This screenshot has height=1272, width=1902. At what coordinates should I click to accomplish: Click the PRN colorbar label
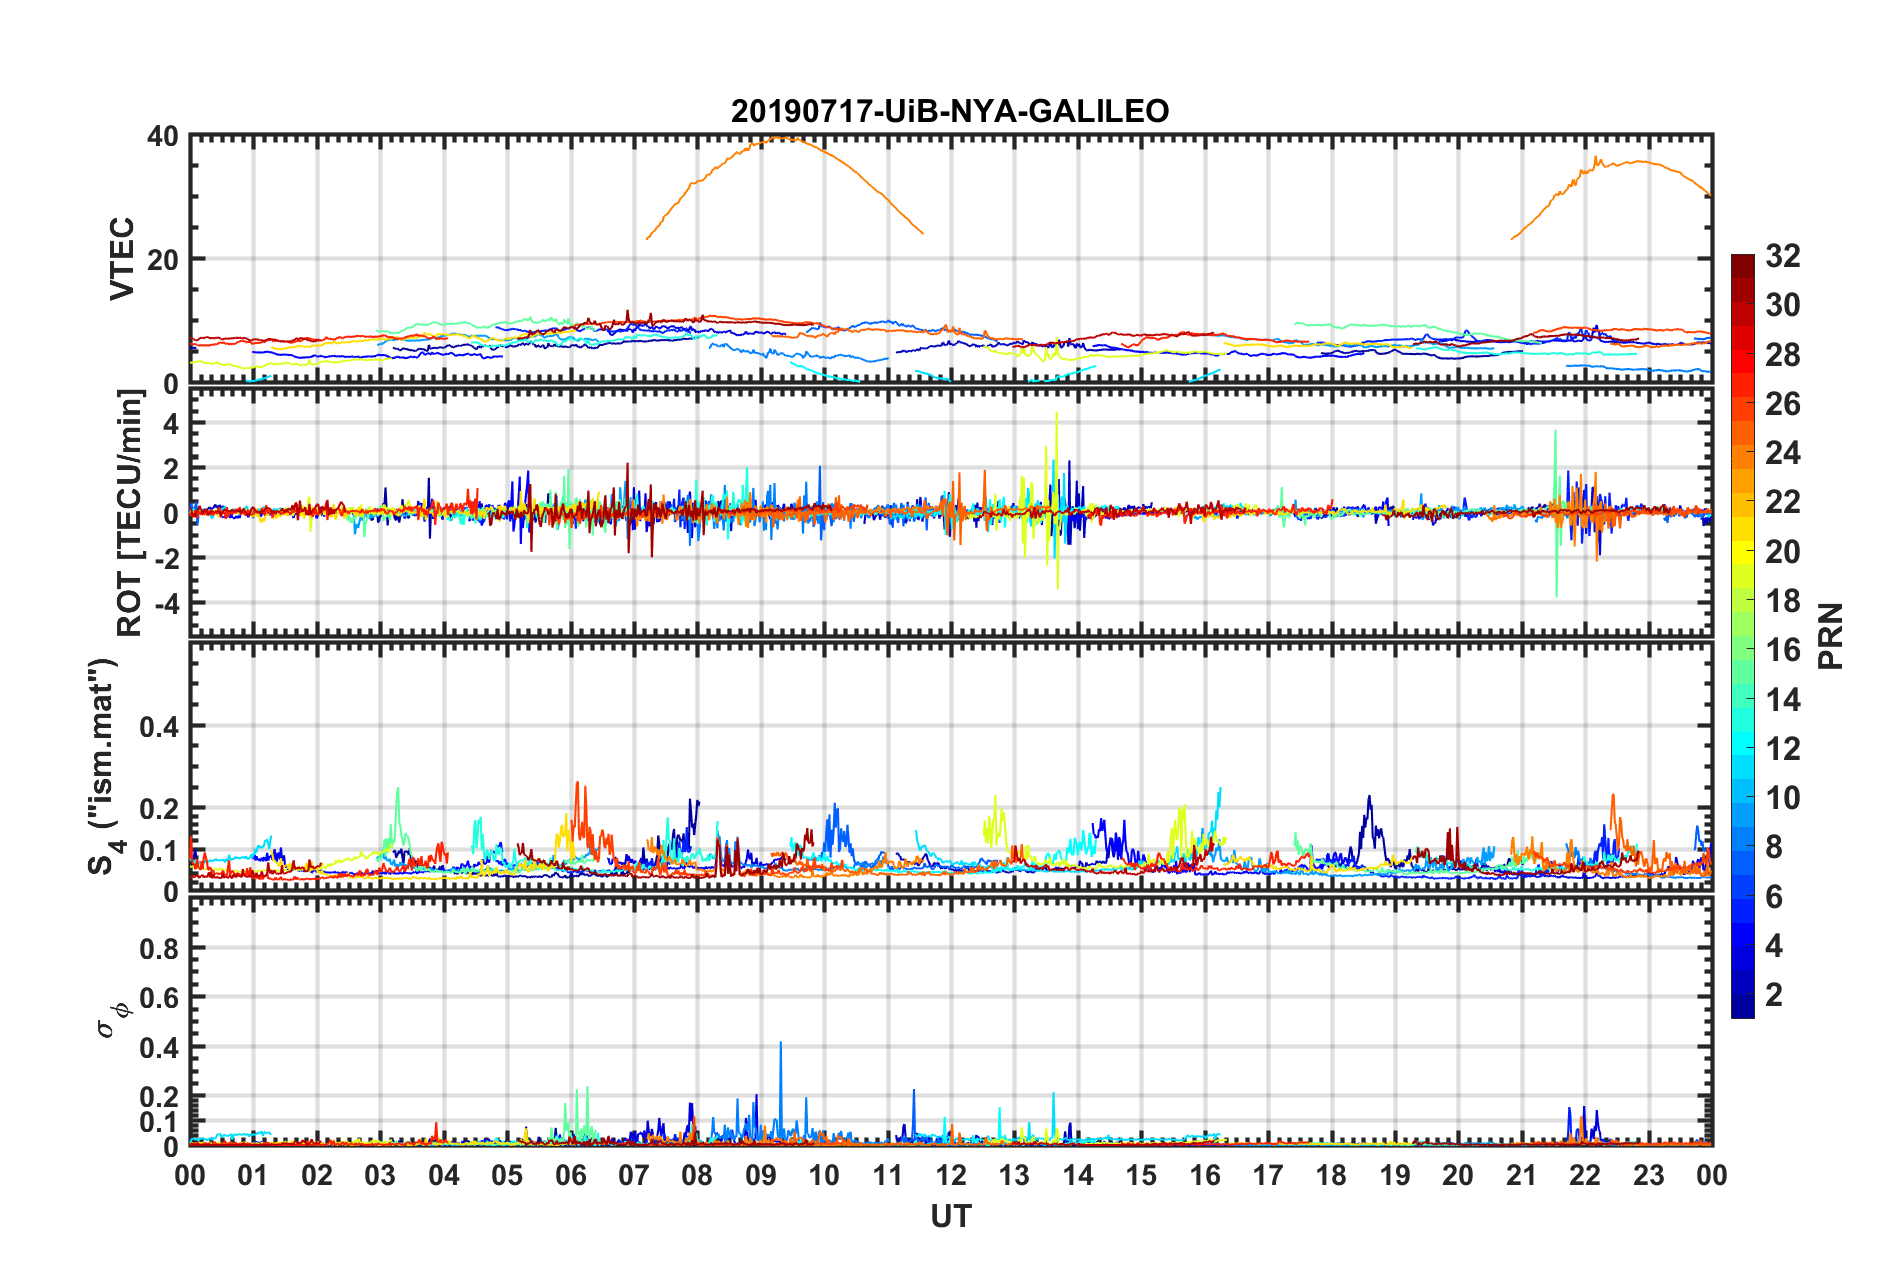tap(1831, 636)
